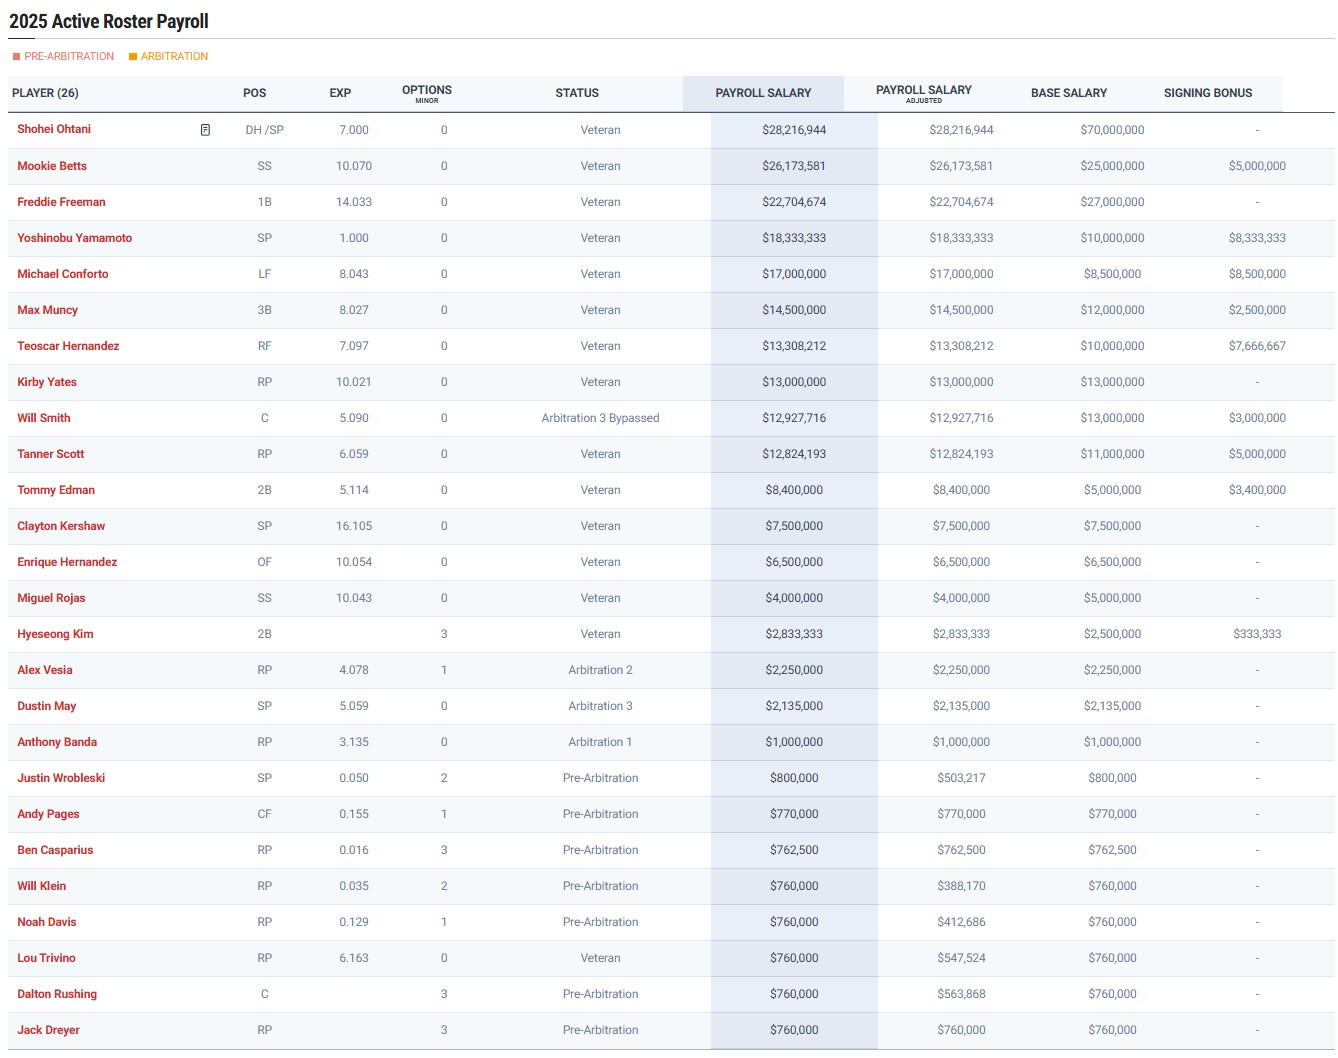
Task: Open Will Smith player link
Action: pos(44,418)
